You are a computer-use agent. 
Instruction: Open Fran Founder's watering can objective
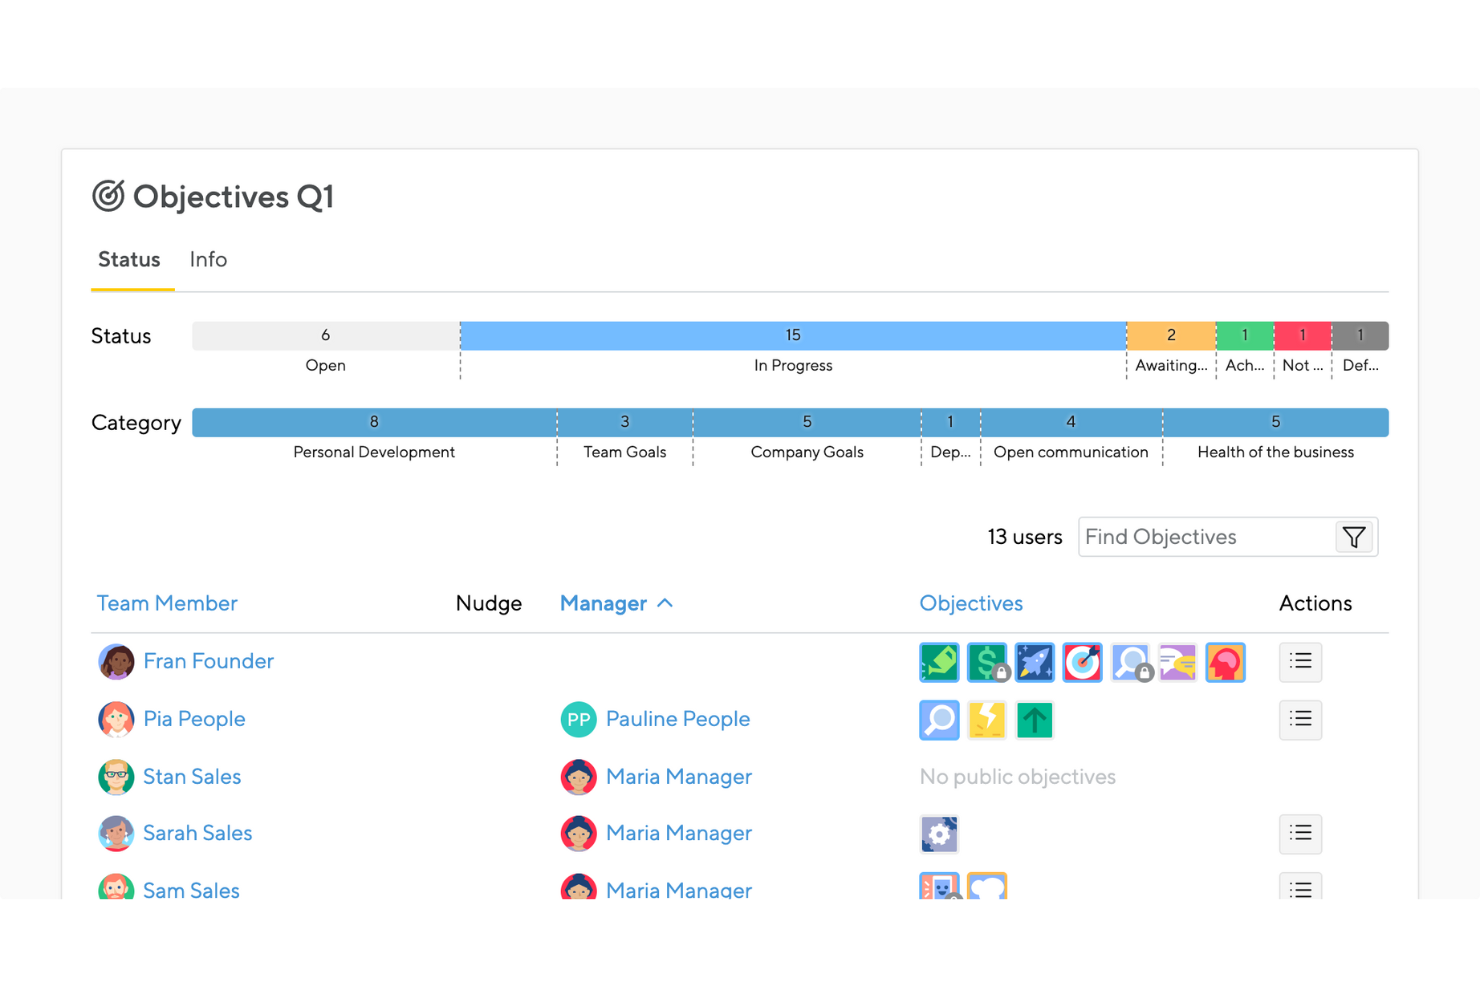coord(939,662)
